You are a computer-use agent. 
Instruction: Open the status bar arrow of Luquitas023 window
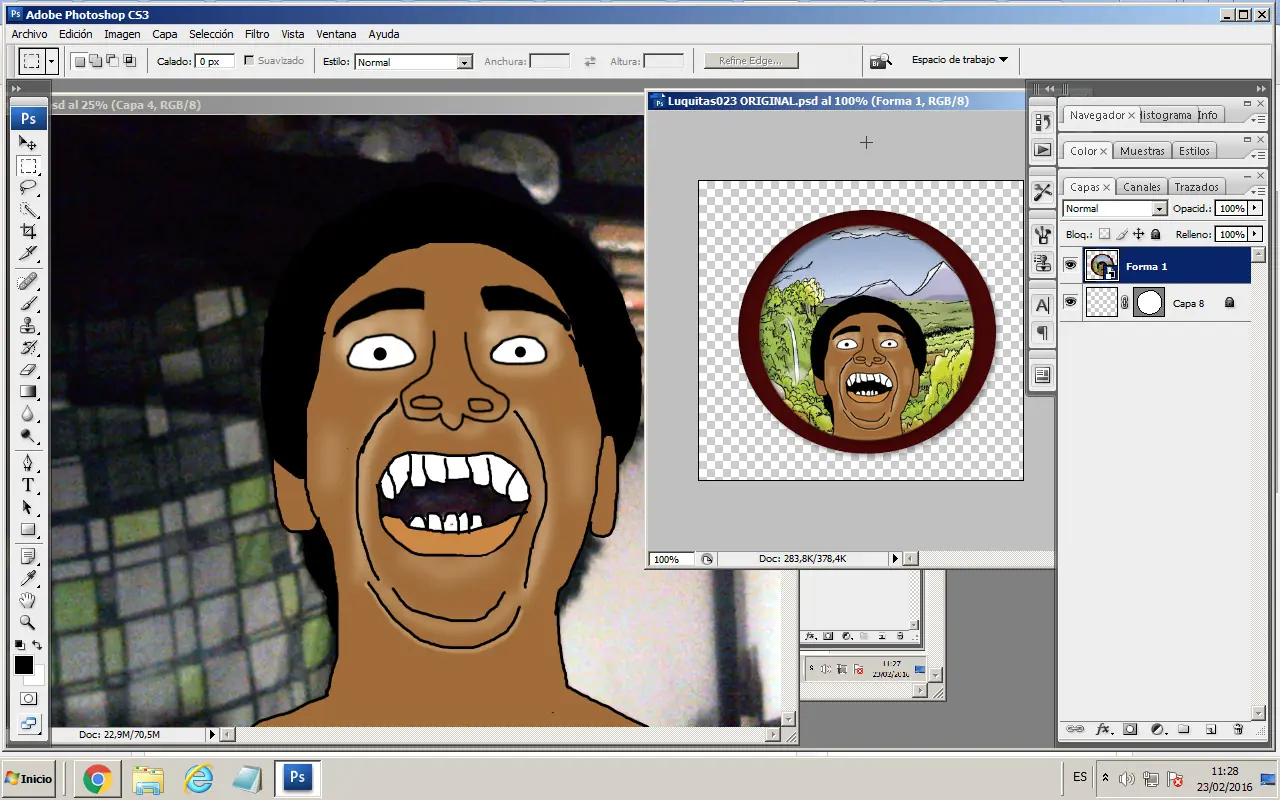tap(895, 558)
